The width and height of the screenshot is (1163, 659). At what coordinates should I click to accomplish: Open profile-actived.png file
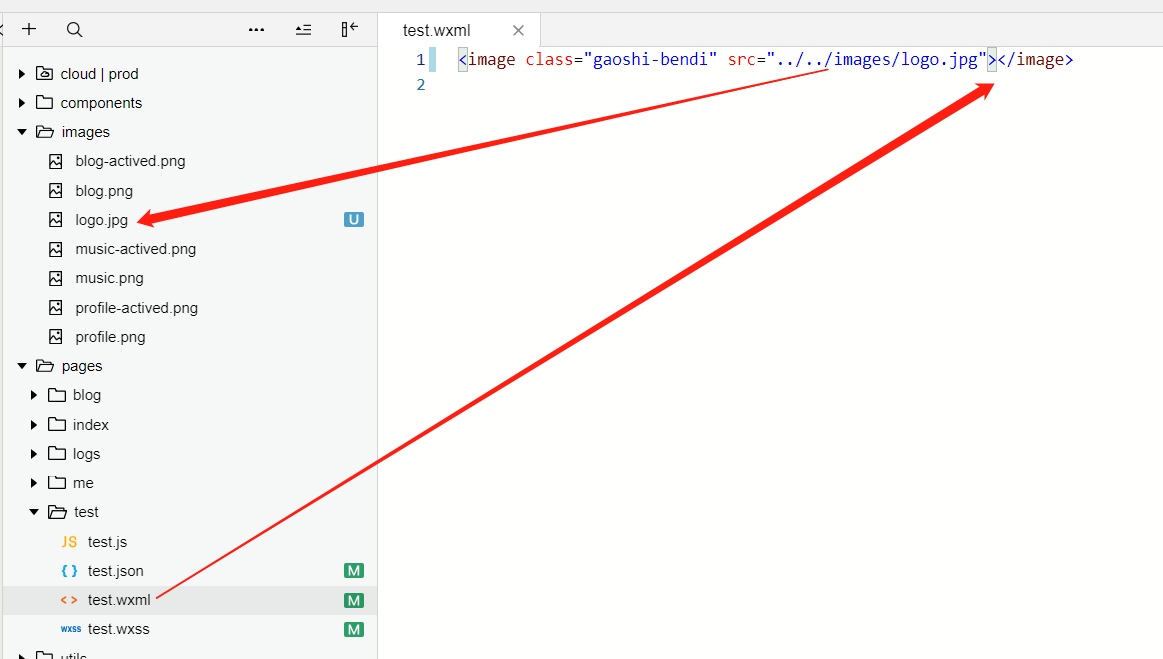pos(136,307)
